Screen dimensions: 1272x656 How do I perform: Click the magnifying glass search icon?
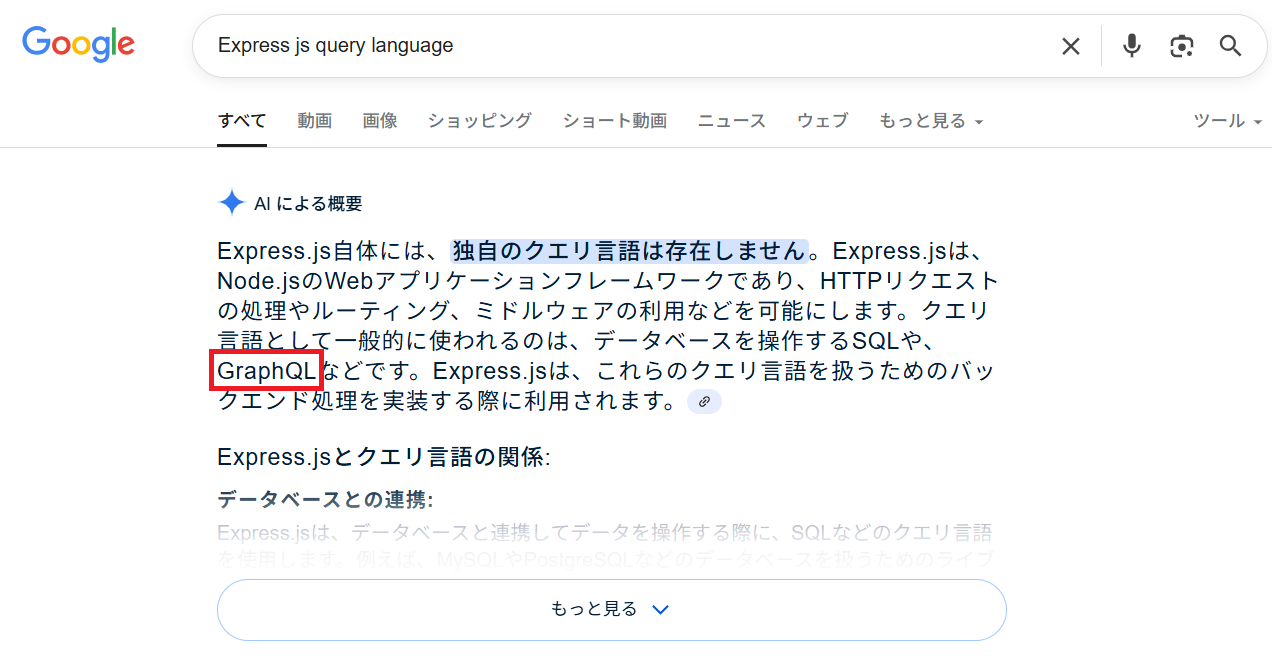pyautogui.click(x=1230, y=46)
